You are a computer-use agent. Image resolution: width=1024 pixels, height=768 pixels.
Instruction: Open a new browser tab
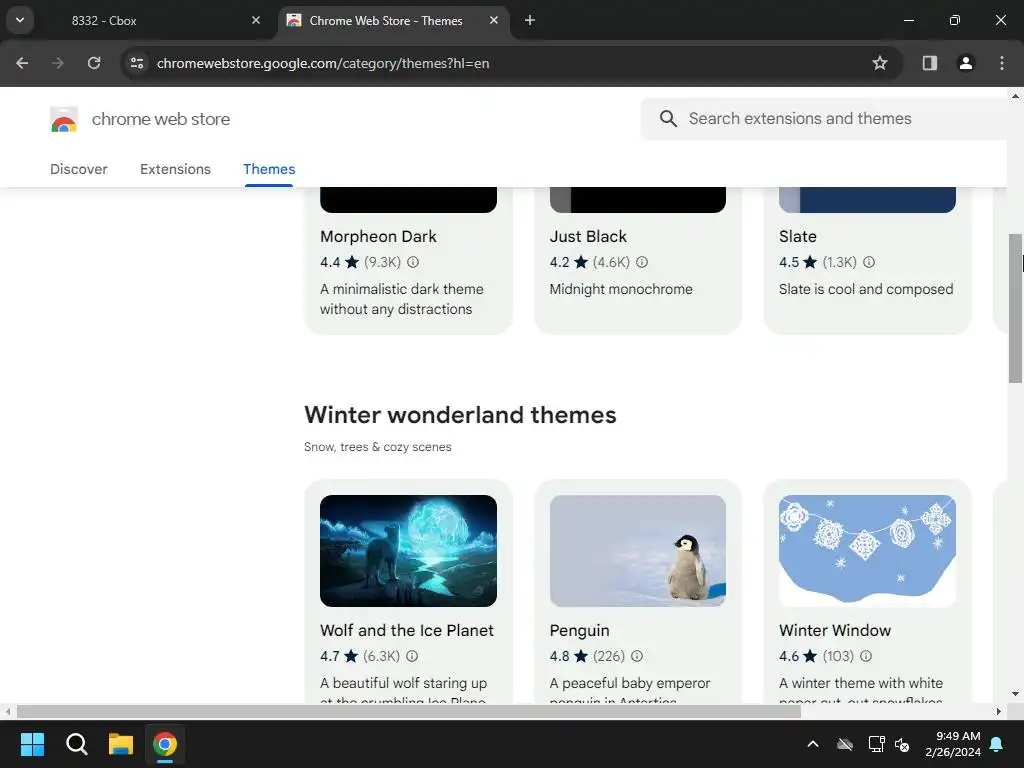coord(530,21)
